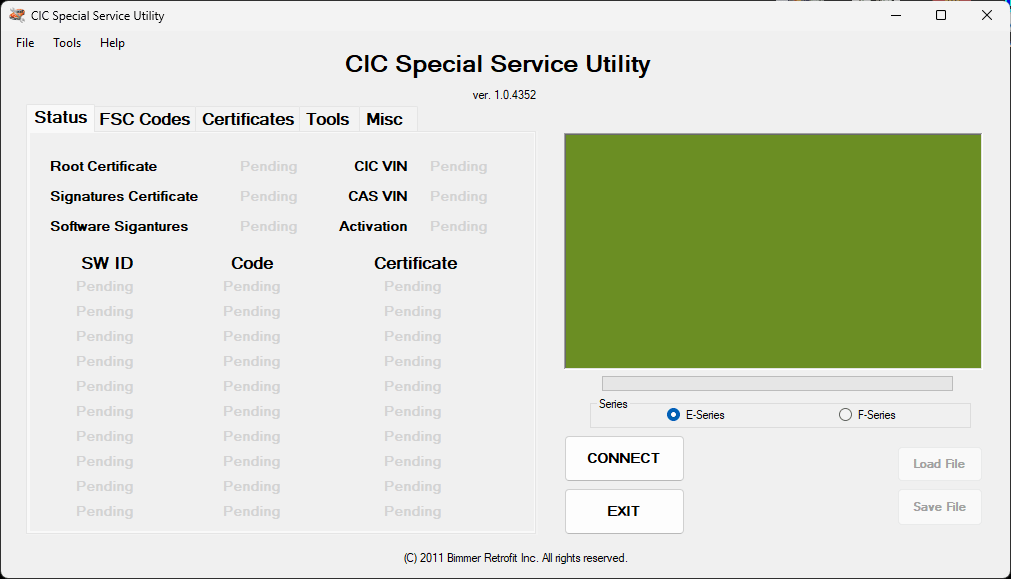Screen dimensions: 1011x579
Task: Select the E-Series radio button
Action: (x=696, y=415)
